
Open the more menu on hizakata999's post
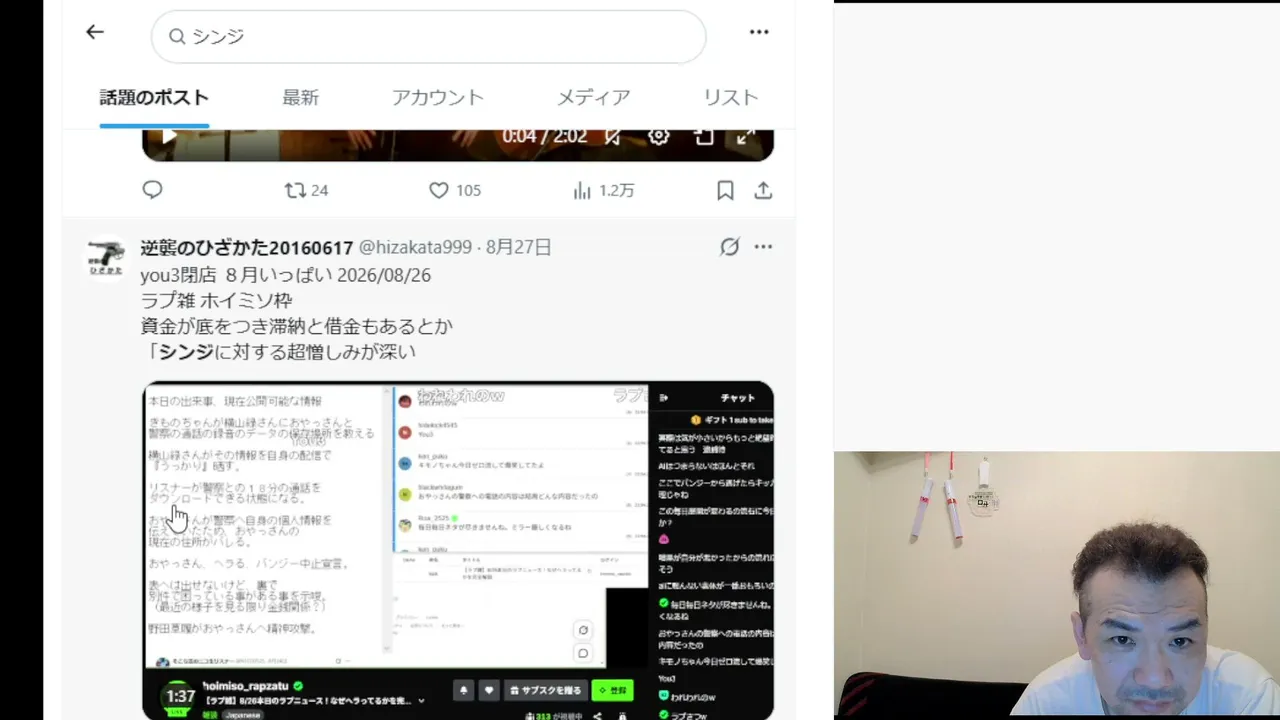(x=763, y=247)
